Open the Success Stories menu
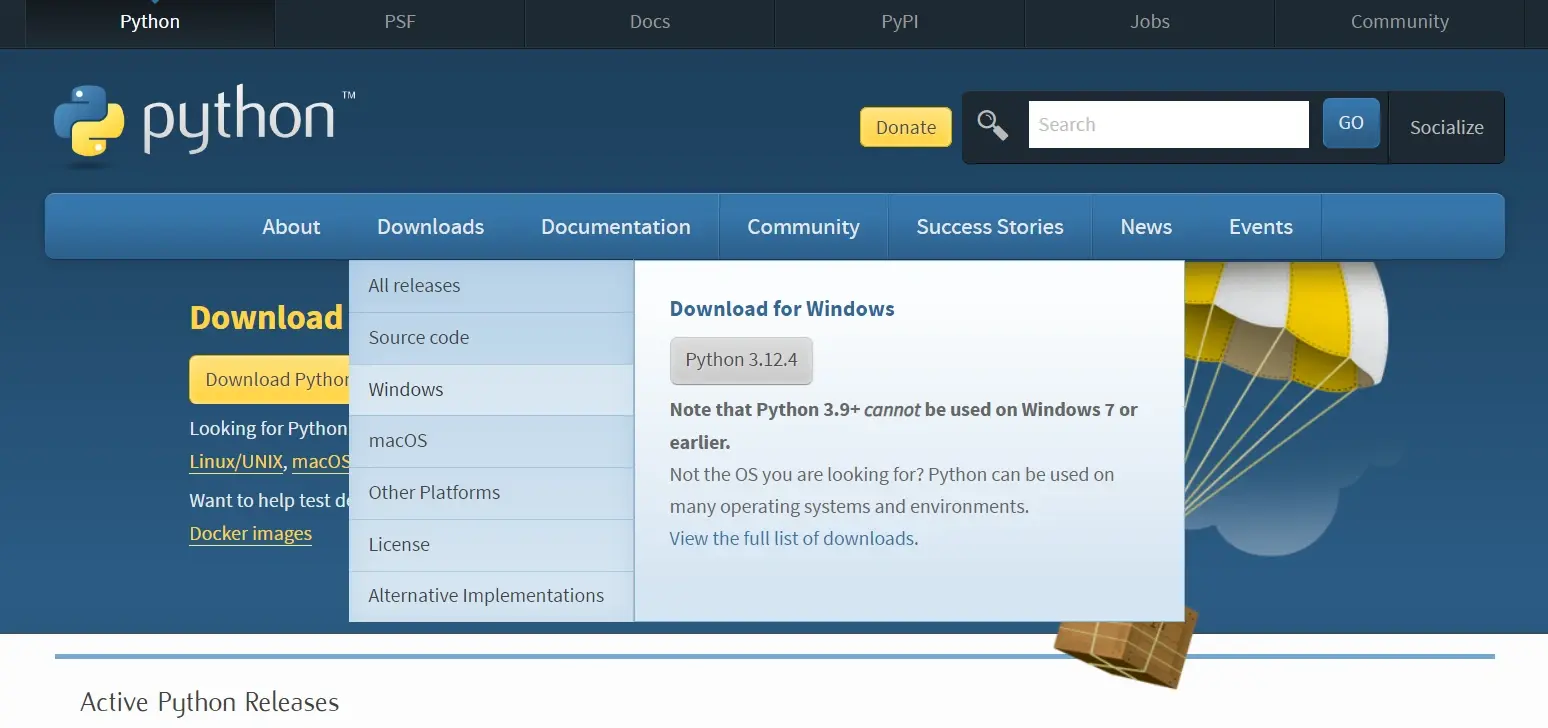 [990, 227]
